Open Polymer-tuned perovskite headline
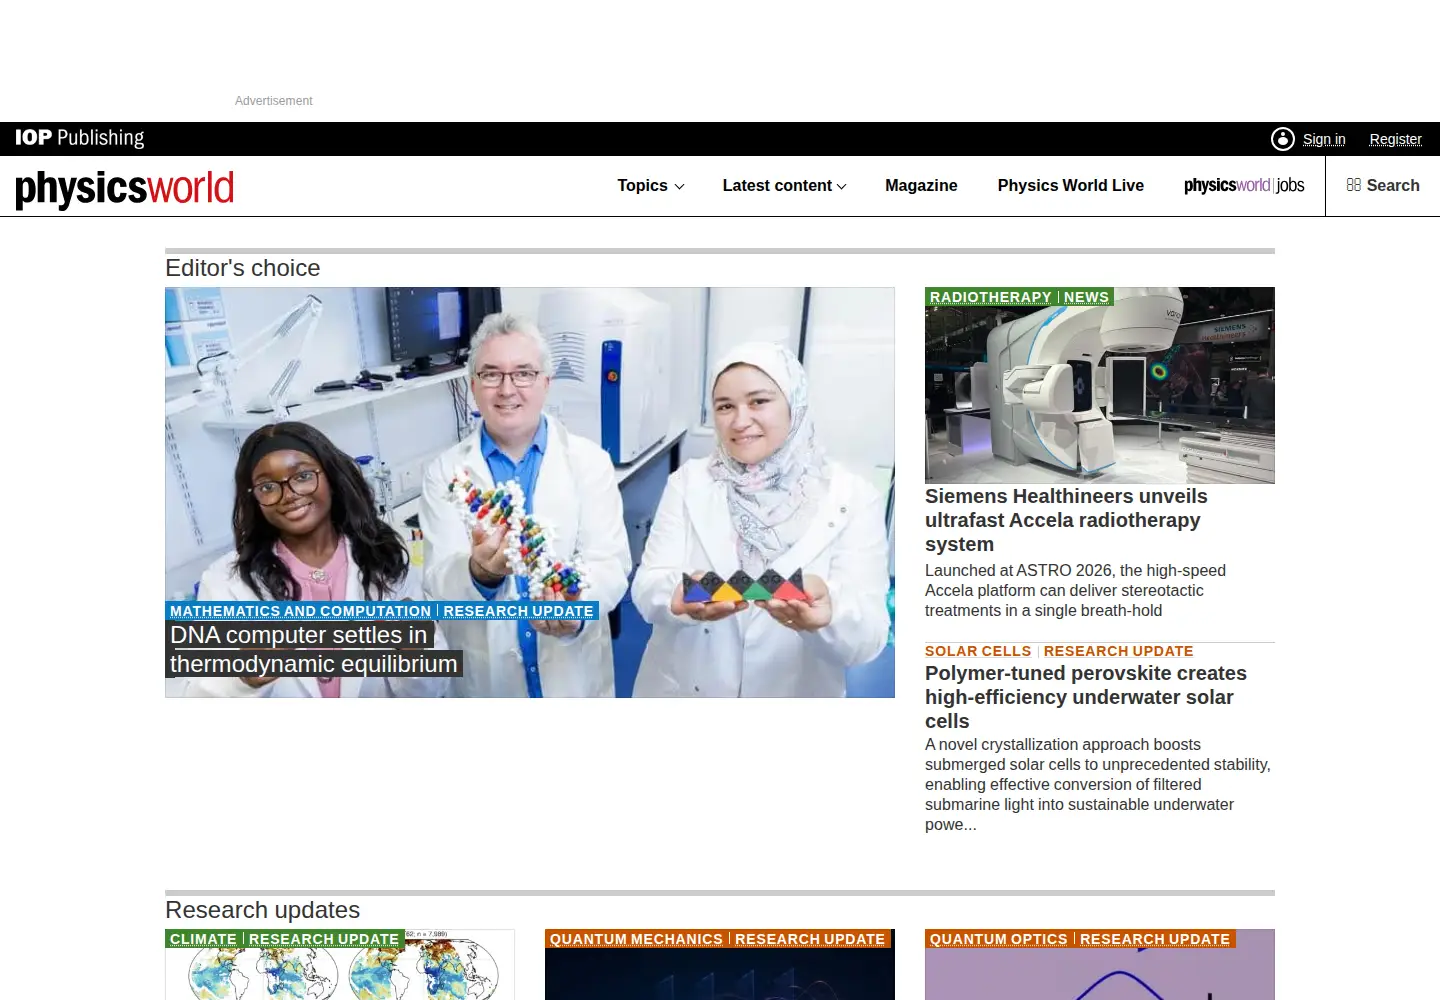 point(1086,697)
